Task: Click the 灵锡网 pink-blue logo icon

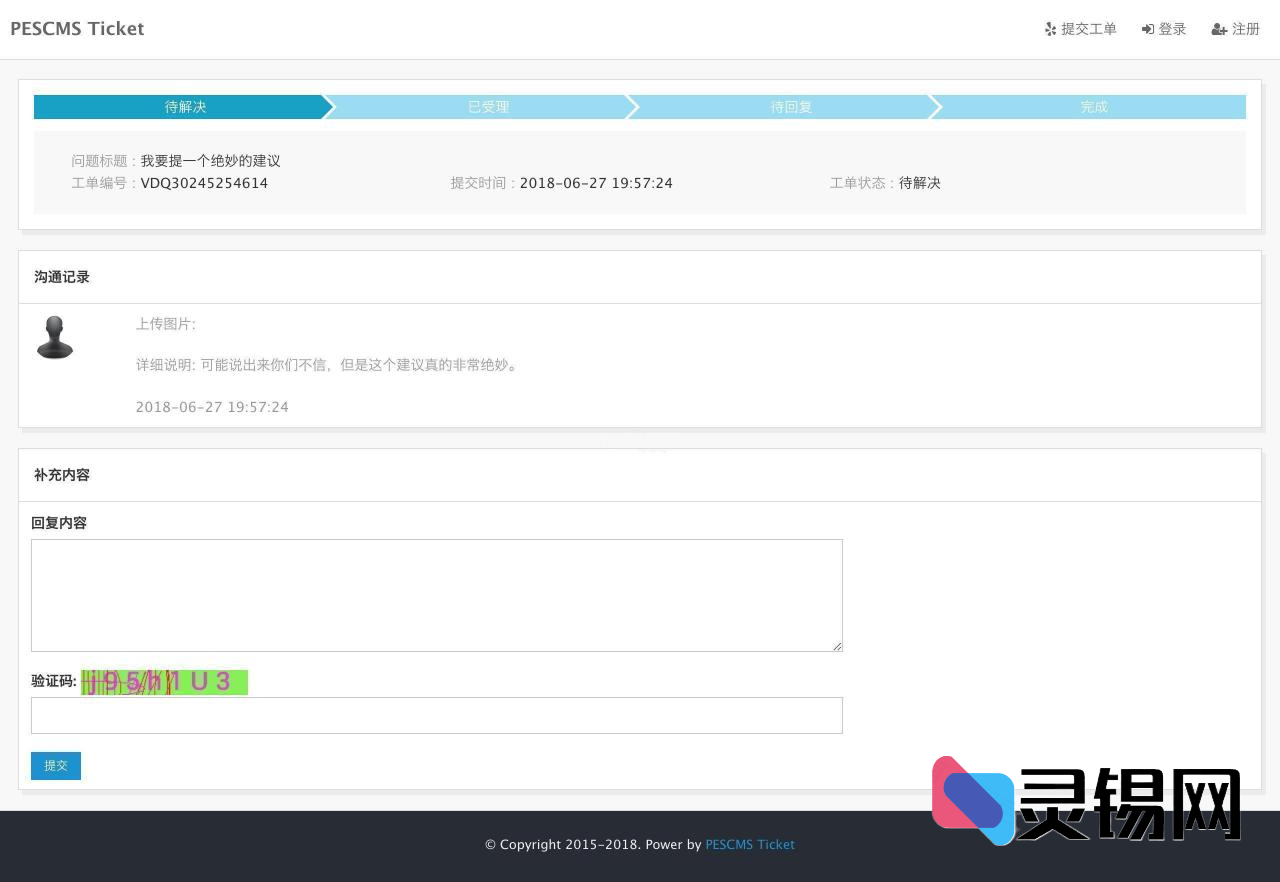Action: (973, 800)
